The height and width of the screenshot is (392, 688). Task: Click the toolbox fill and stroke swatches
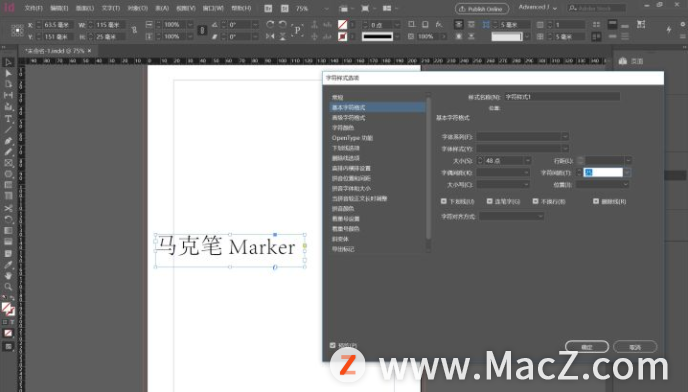8,309
